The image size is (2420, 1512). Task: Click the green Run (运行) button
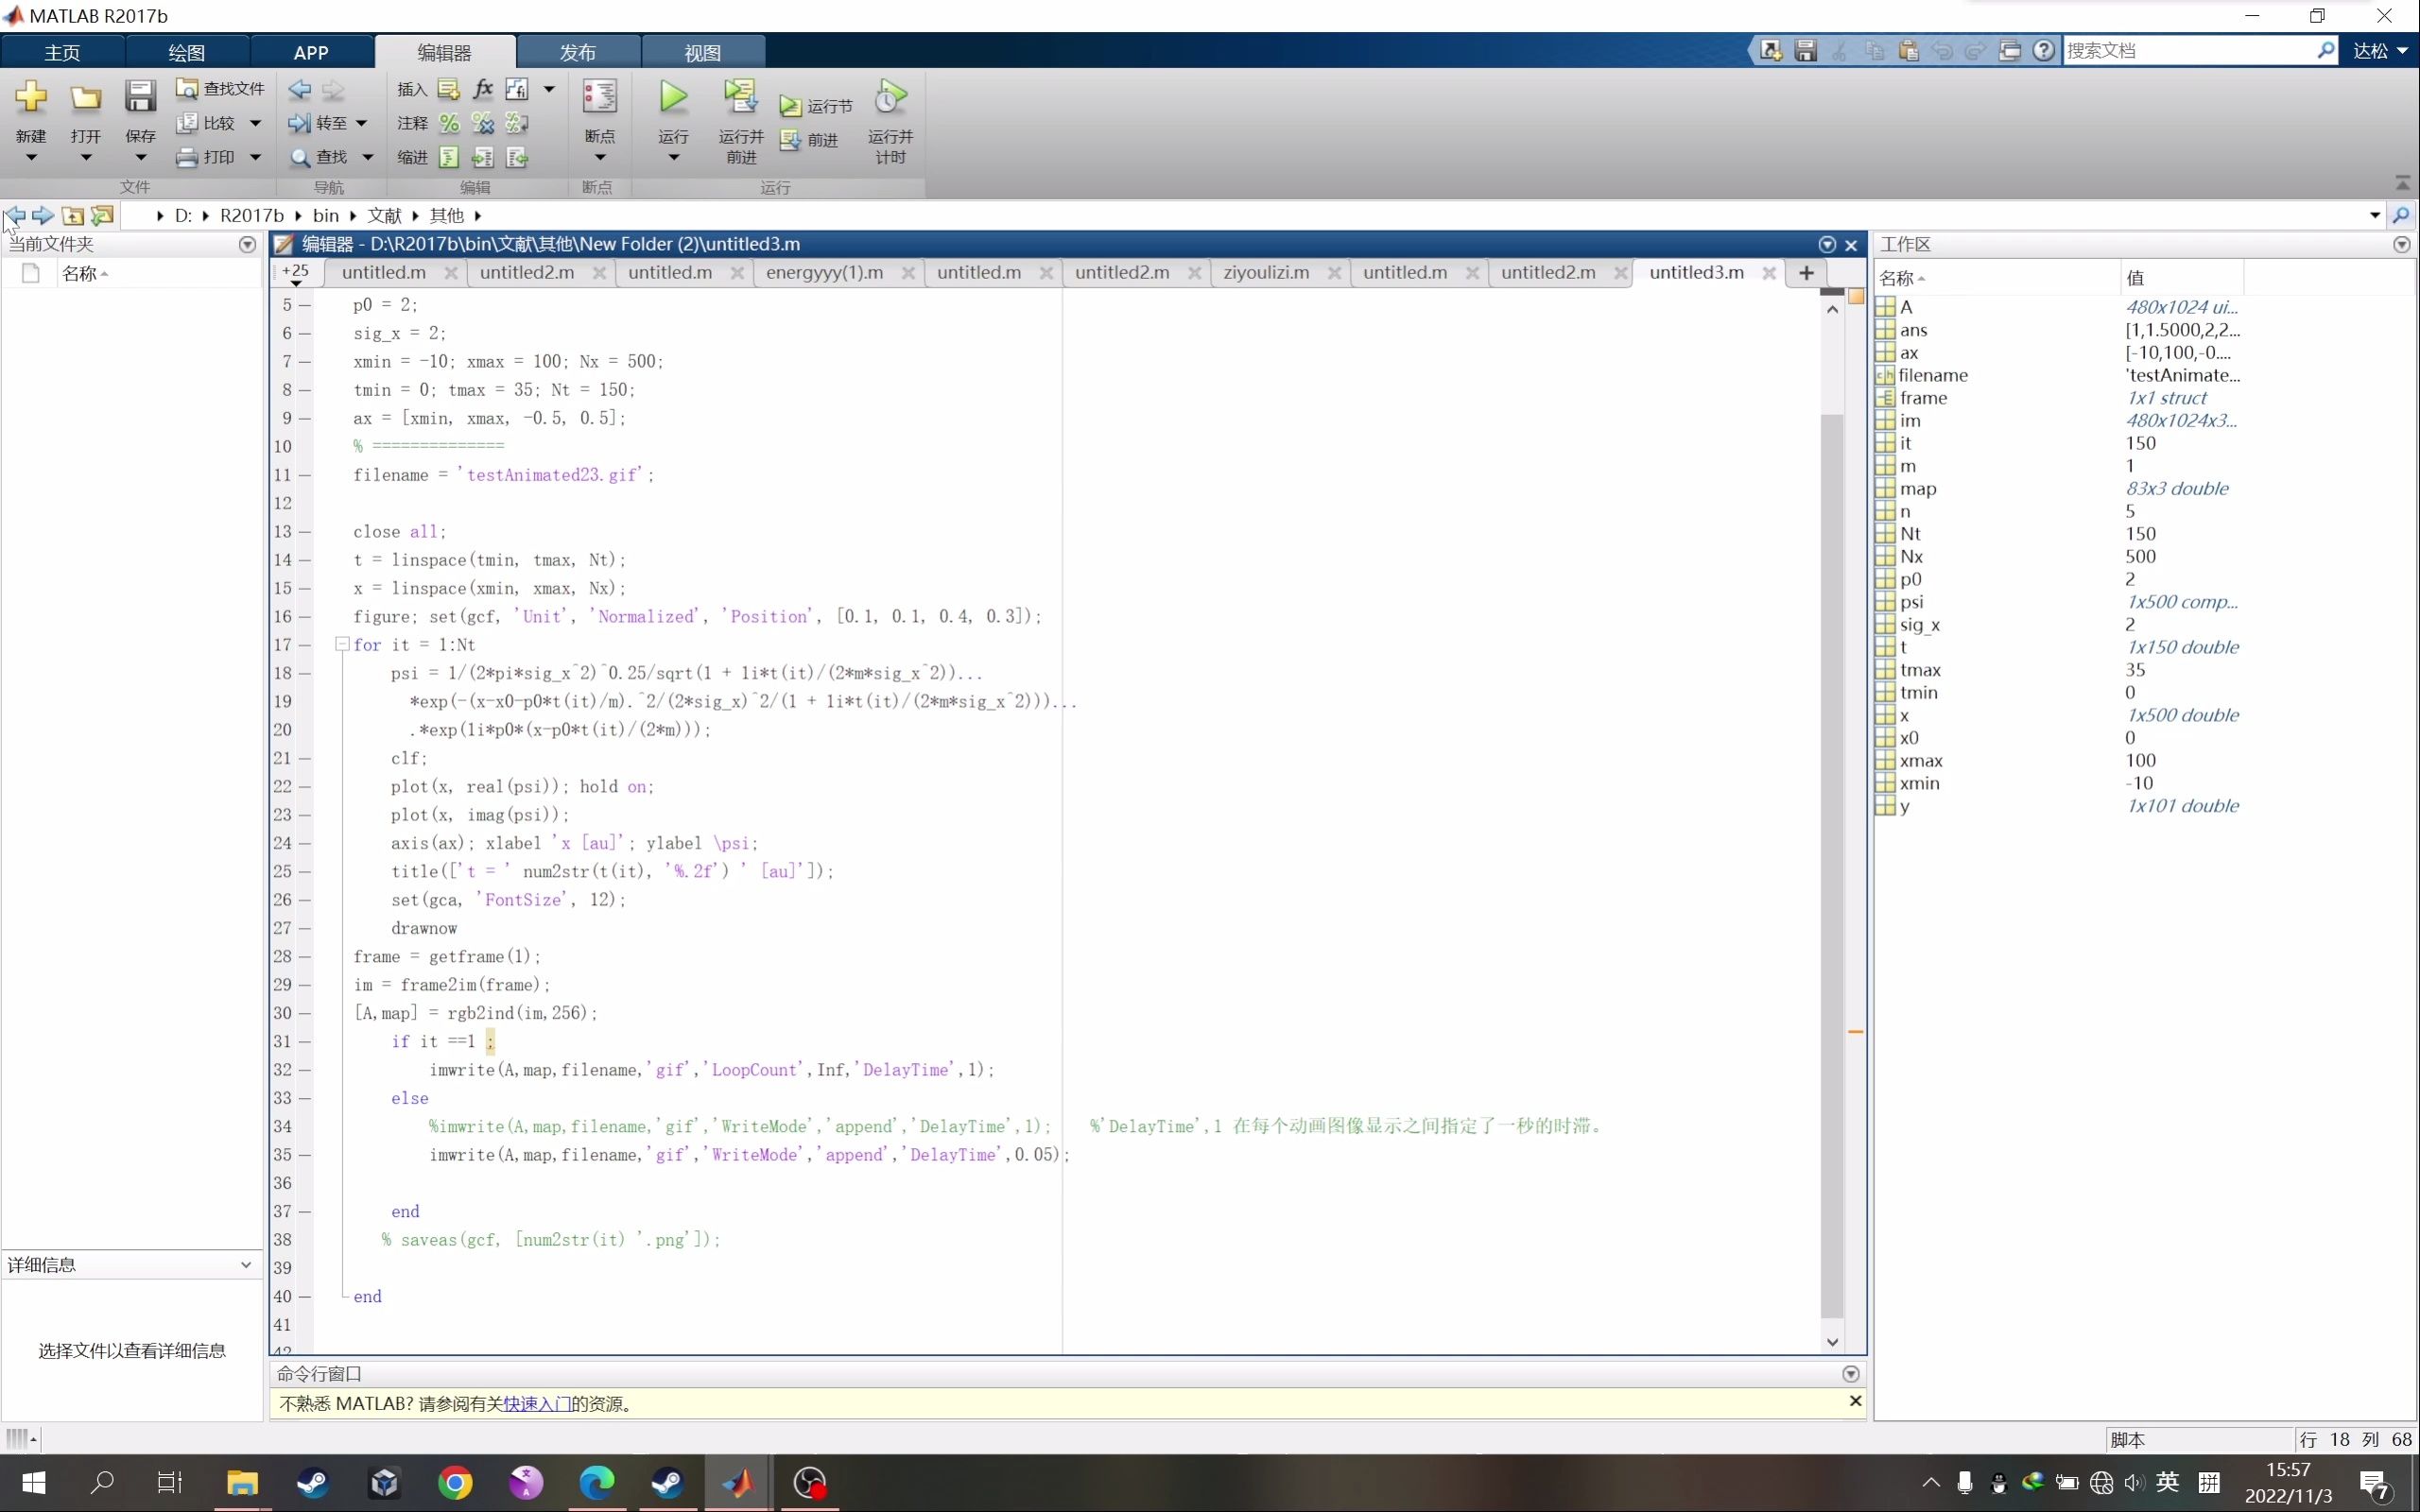[673, 97]
